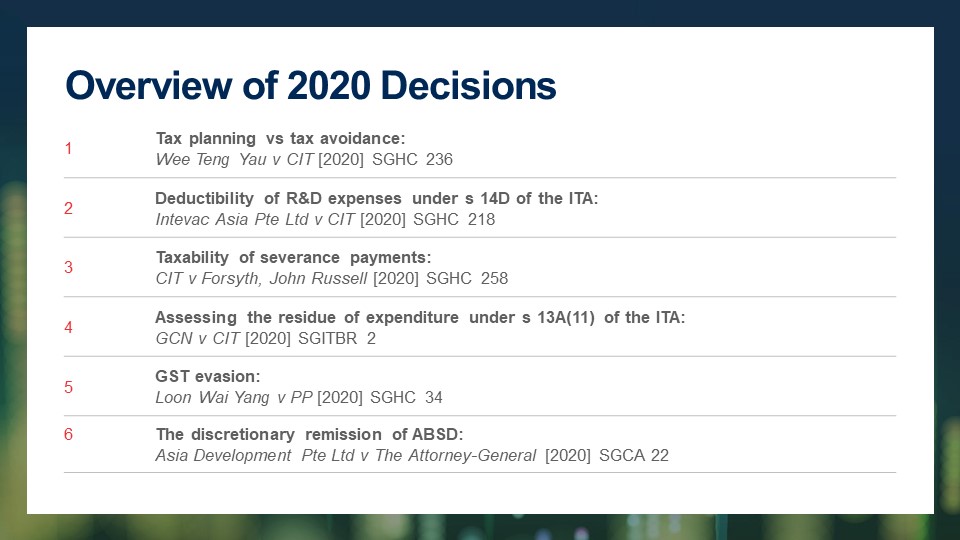
Task: Click the Intevac Asia Pte Ltd citation
Action: (x=325, y=219)
